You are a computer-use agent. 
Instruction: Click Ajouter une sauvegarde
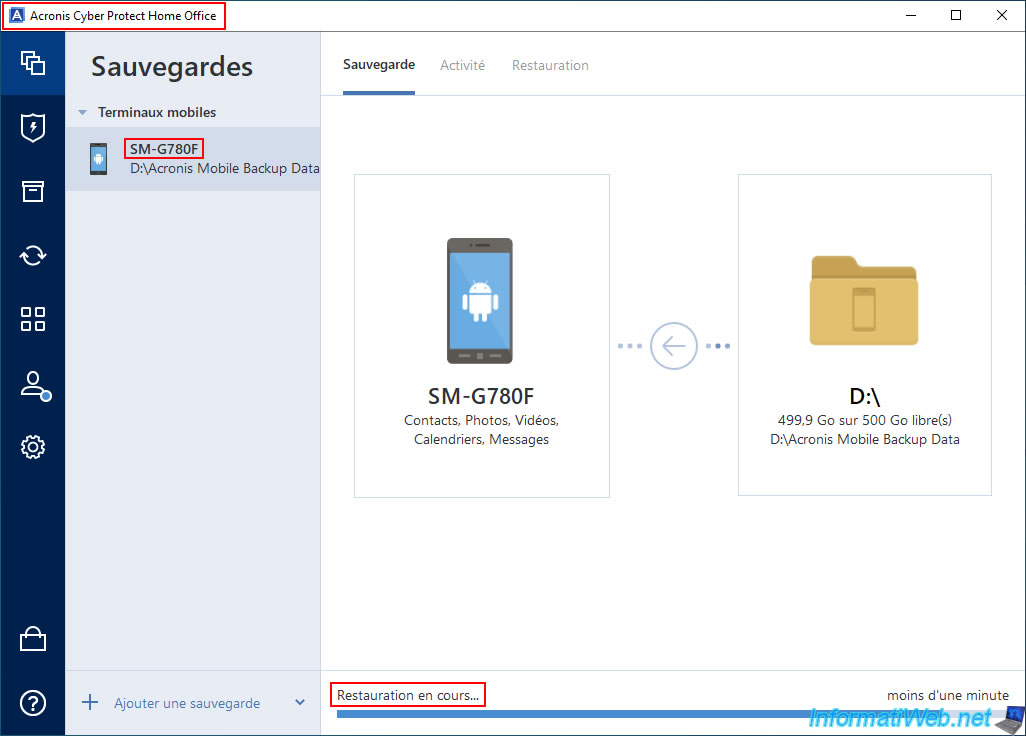[187, 703]
